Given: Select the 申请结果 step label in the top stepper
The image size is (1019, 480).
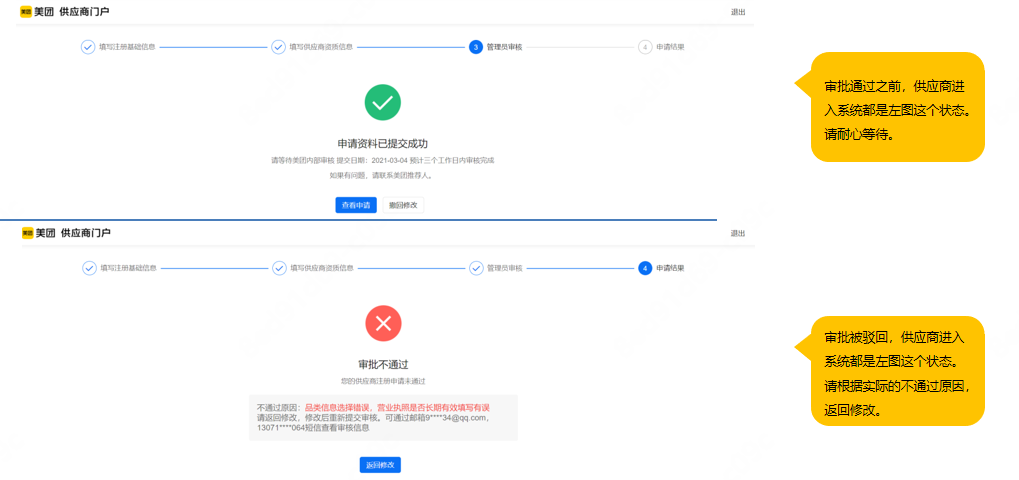Looking at the screenshot, I should pyautogui.click(x=670, y=47).
